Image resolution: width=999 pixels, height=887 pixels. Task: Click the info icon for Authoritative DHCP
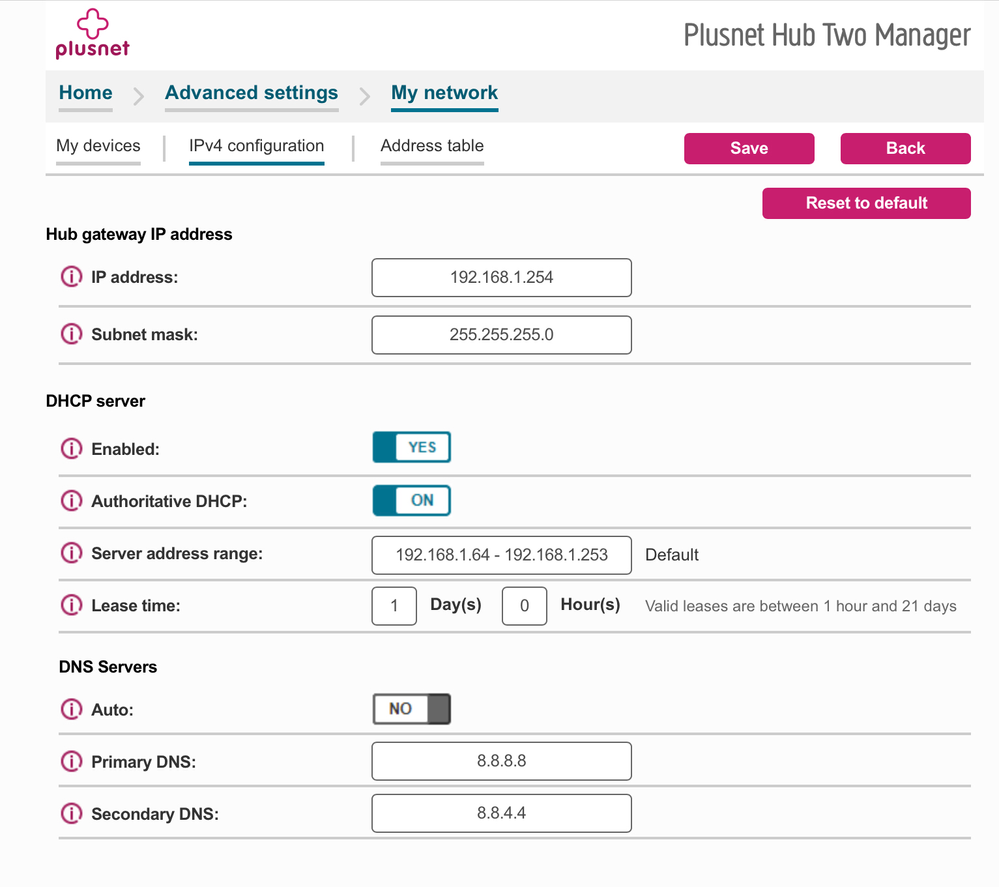click(x=71, y=501)
